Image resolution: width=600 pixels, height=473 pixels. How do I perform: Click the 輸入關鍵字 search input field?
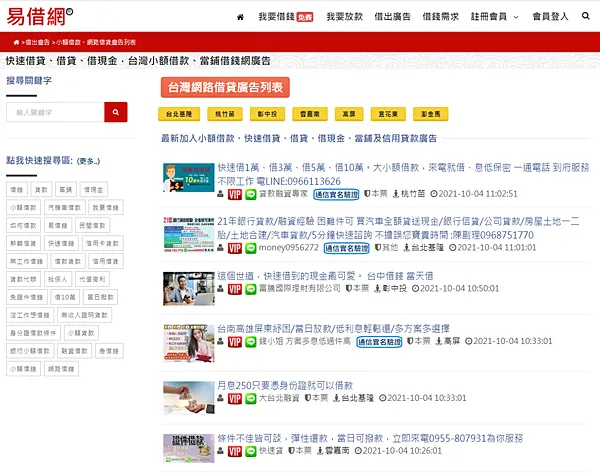pos(55,112)
